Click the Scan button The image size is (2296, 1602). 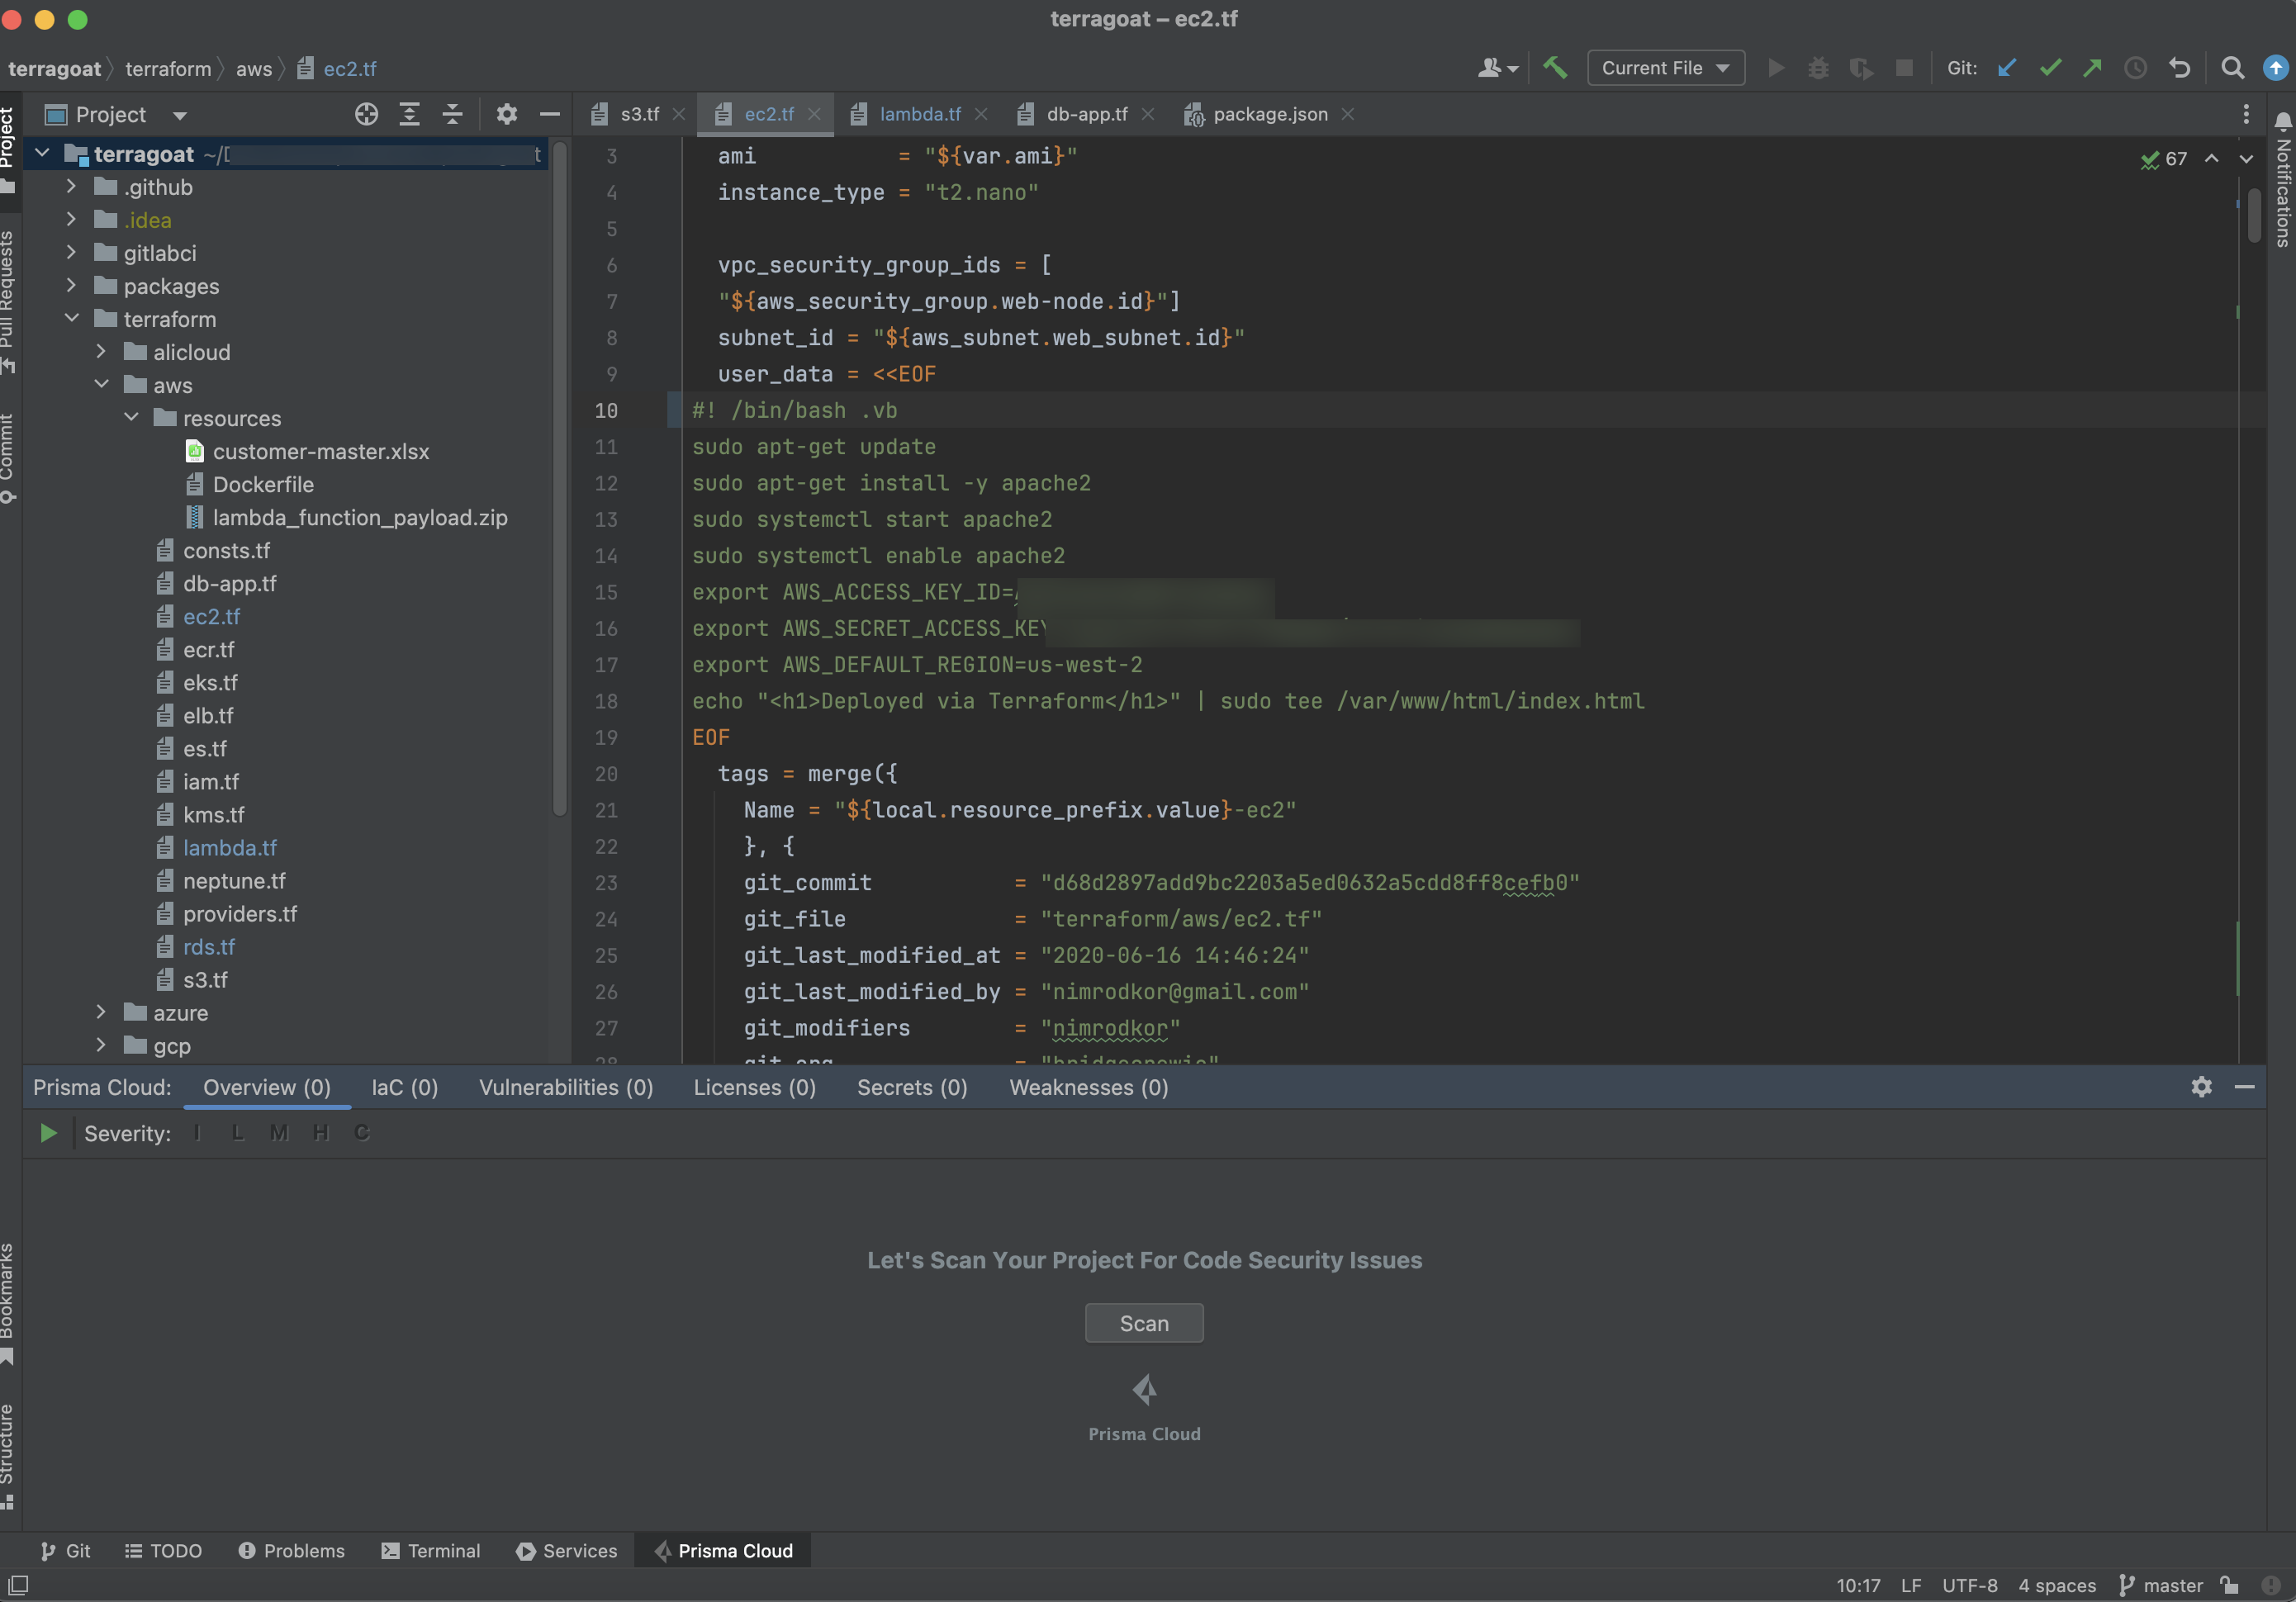click(1144, 1323)
